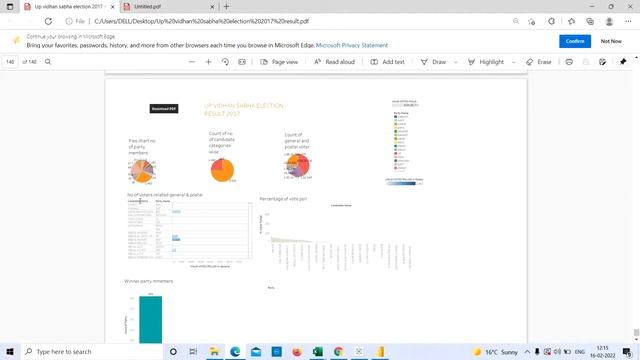640x360 pixels.
Task: Click the Save as icon
Action: click(x=602, y=62)
